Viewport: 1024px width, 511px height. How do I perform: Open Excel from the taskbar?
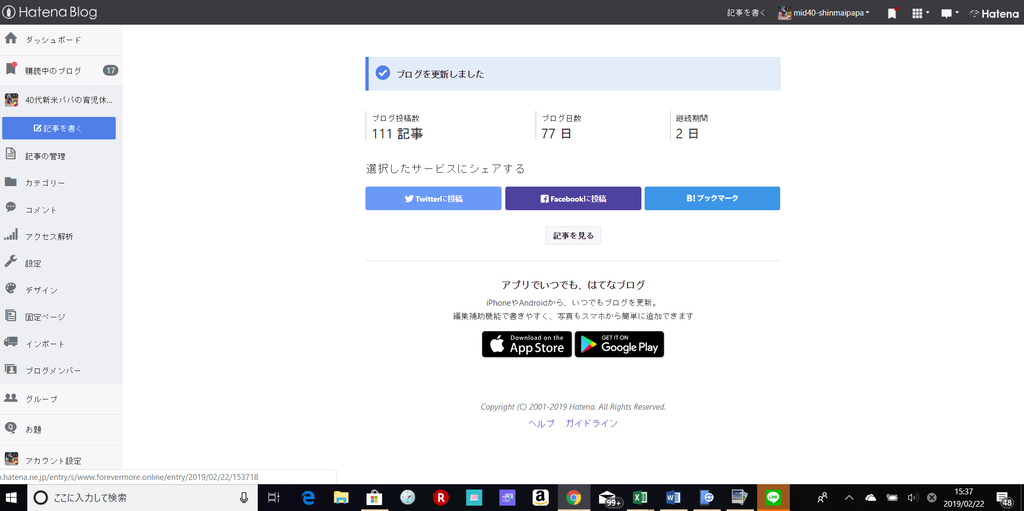coord(641,498)
